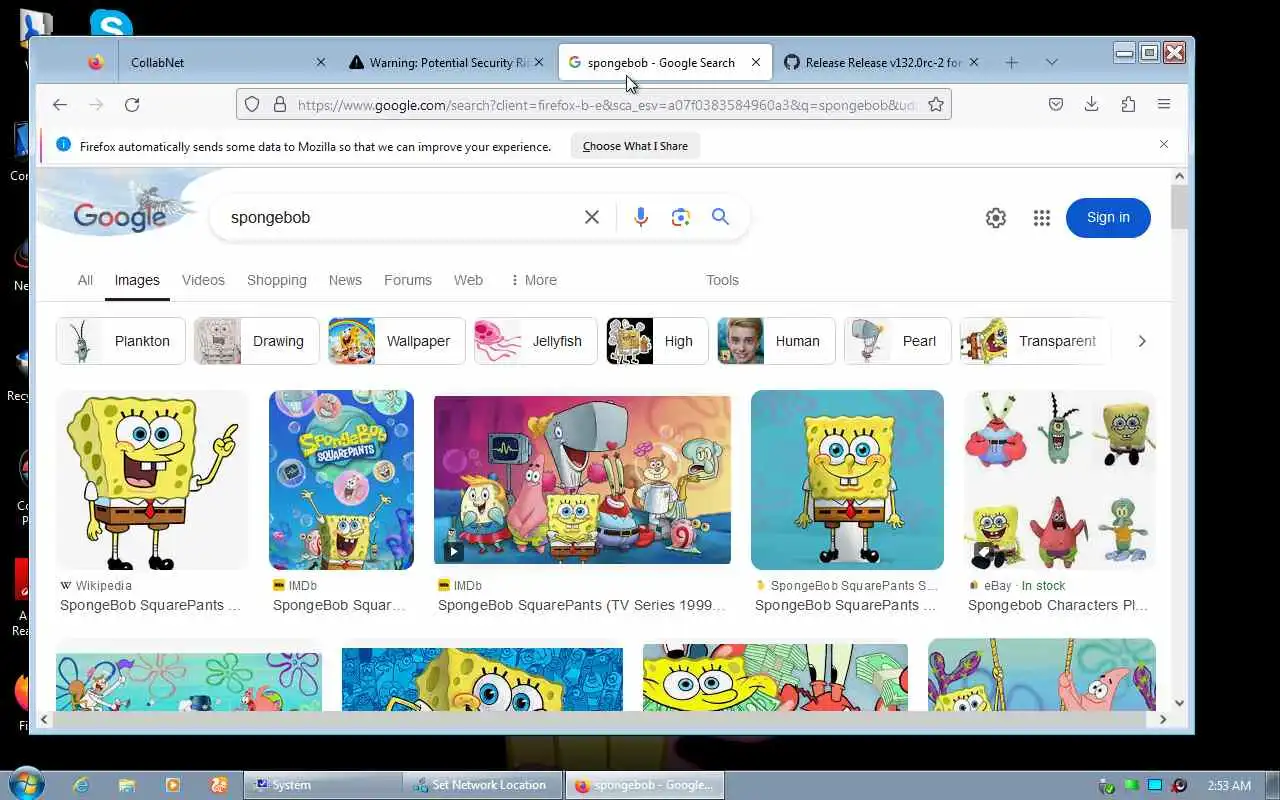Open the Firefox downloads panel
The width and height of the screenshot is (1280, 800).
pos(1092,104)
